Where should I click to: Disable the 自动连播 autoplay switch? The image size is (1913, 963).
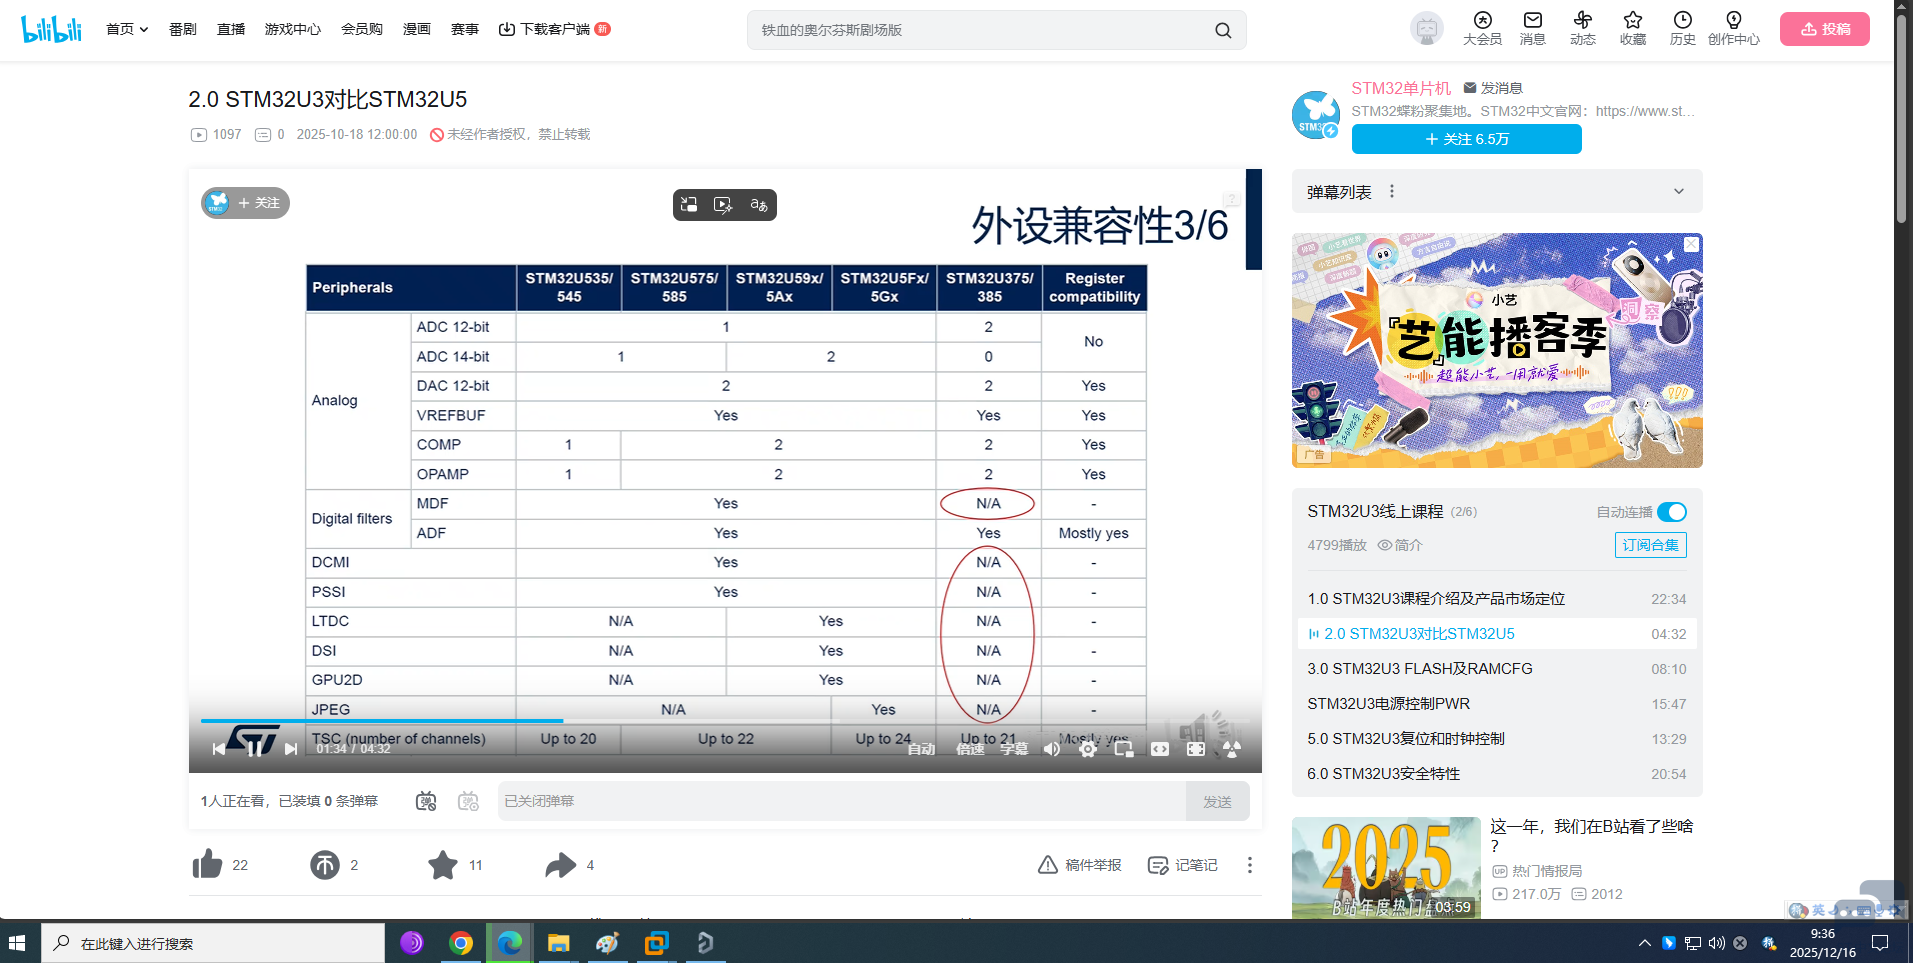1670,511
